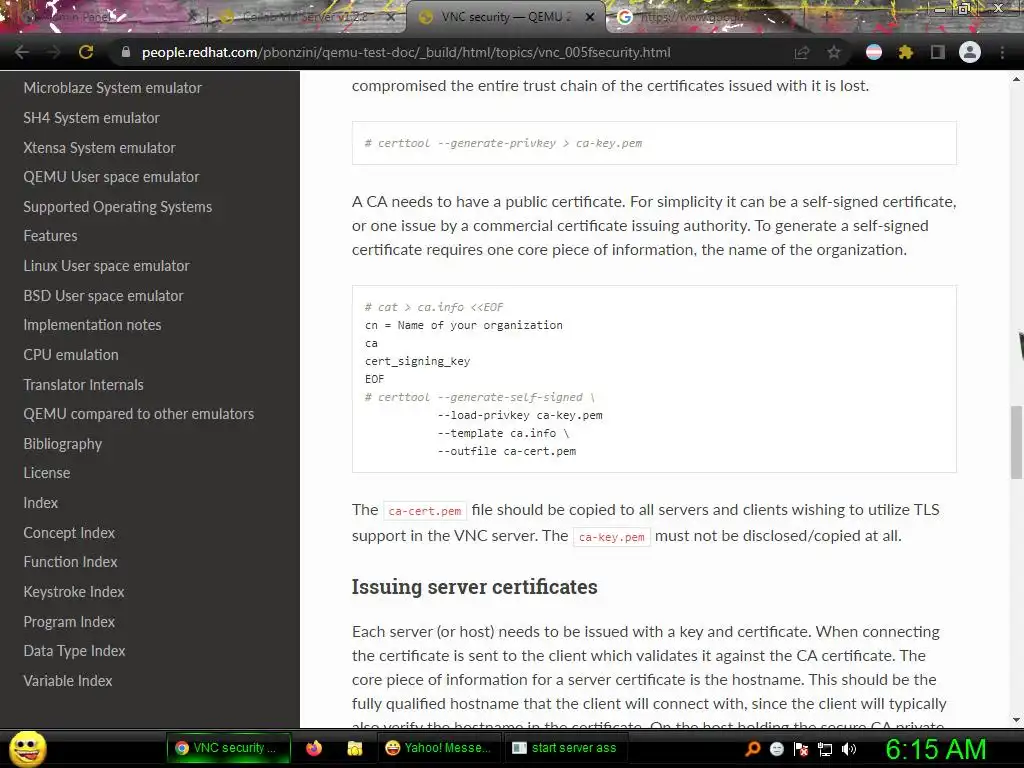1024x768 pixels.
Task: Switch to the Admin Panel tab
Action: pyautogui.click(x=104, y=17)
